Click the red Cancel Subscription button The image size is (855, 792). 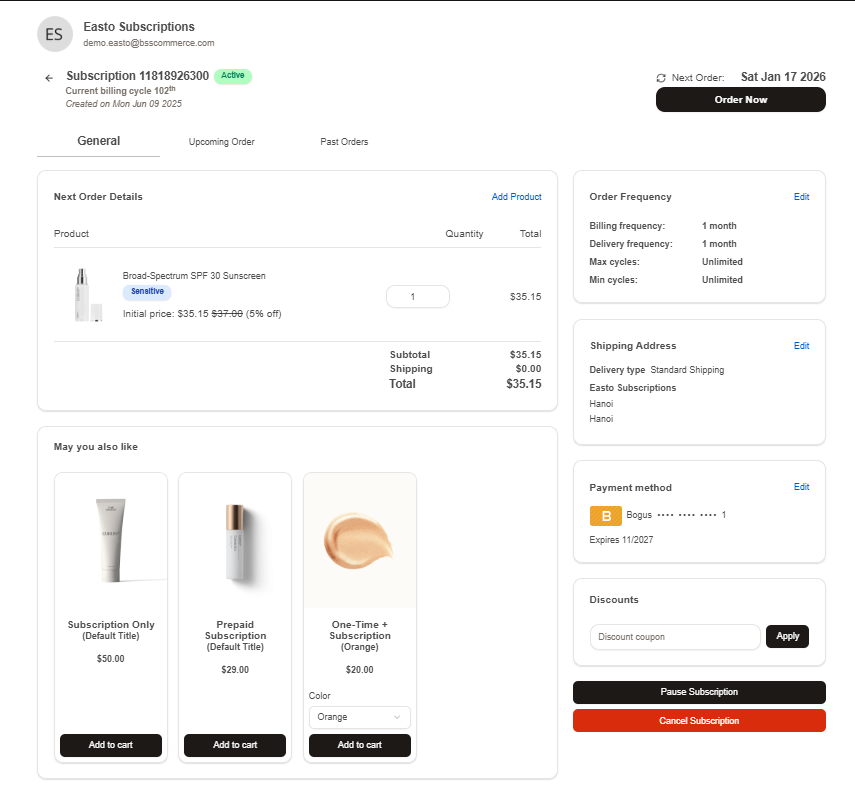pyautogui.click(x=699, y=721)
